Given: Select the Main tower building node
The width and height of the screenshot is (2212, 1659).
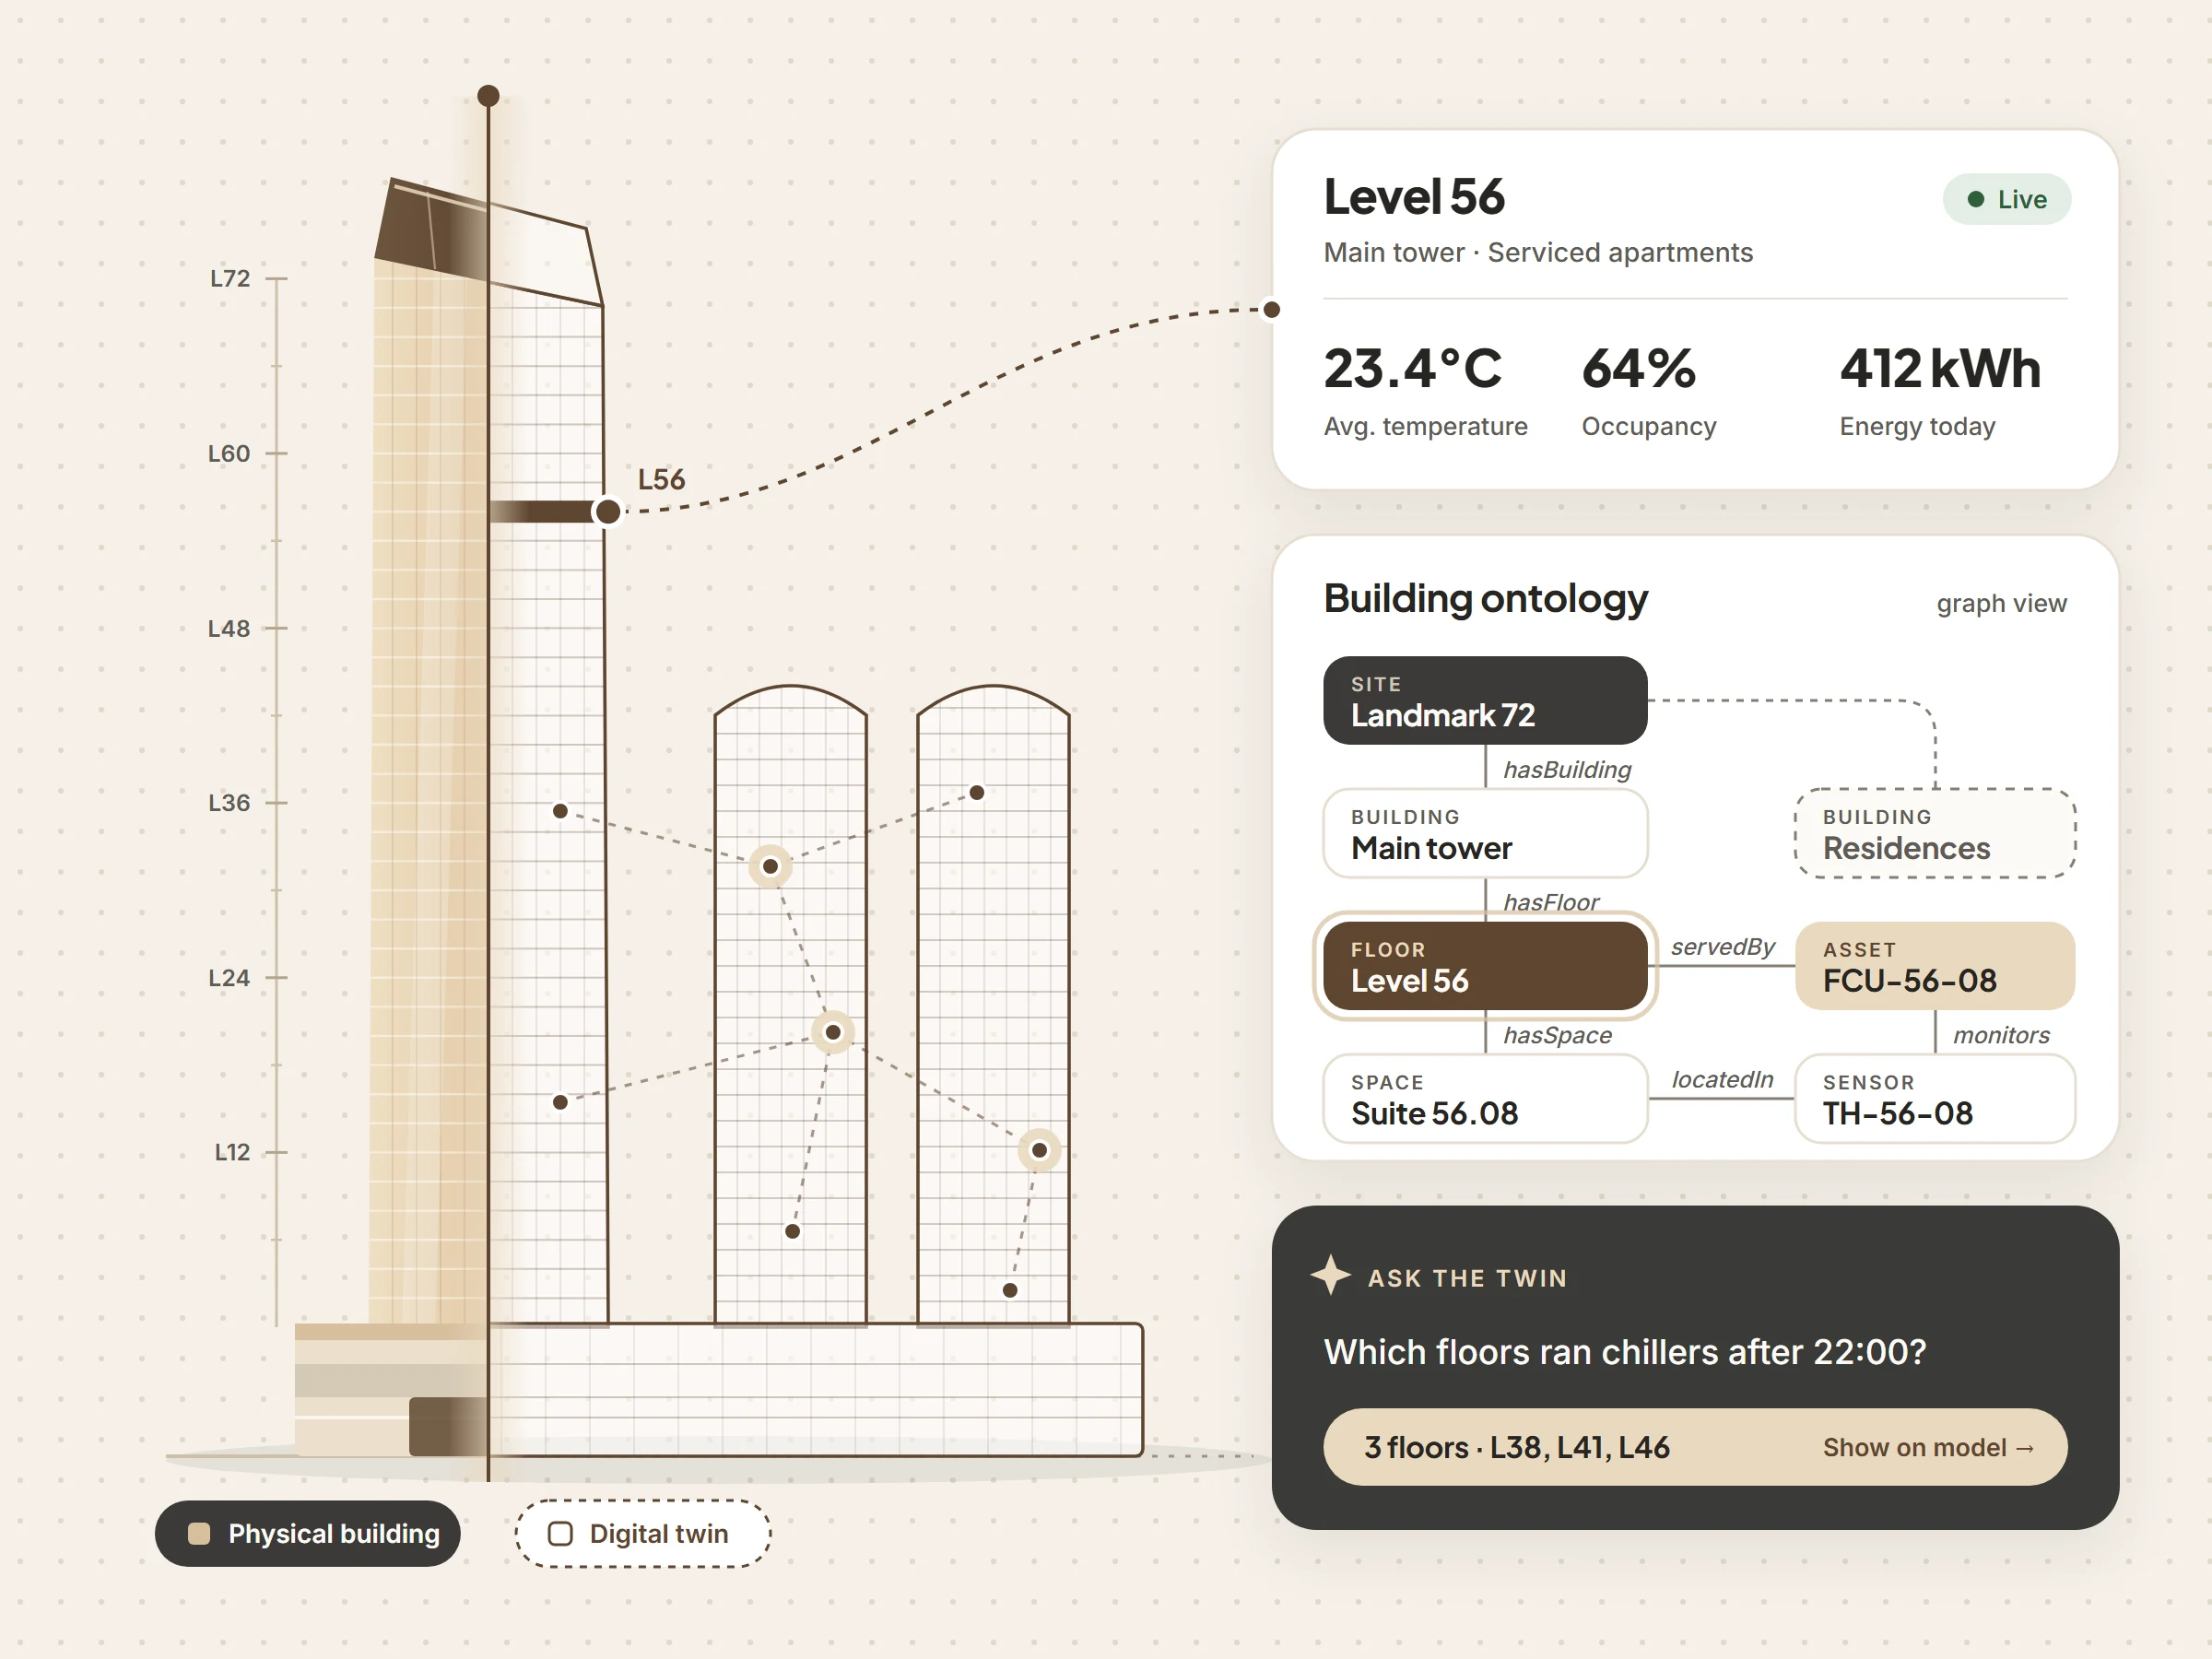Looking at the screenshot, I should pos(1485,833).
